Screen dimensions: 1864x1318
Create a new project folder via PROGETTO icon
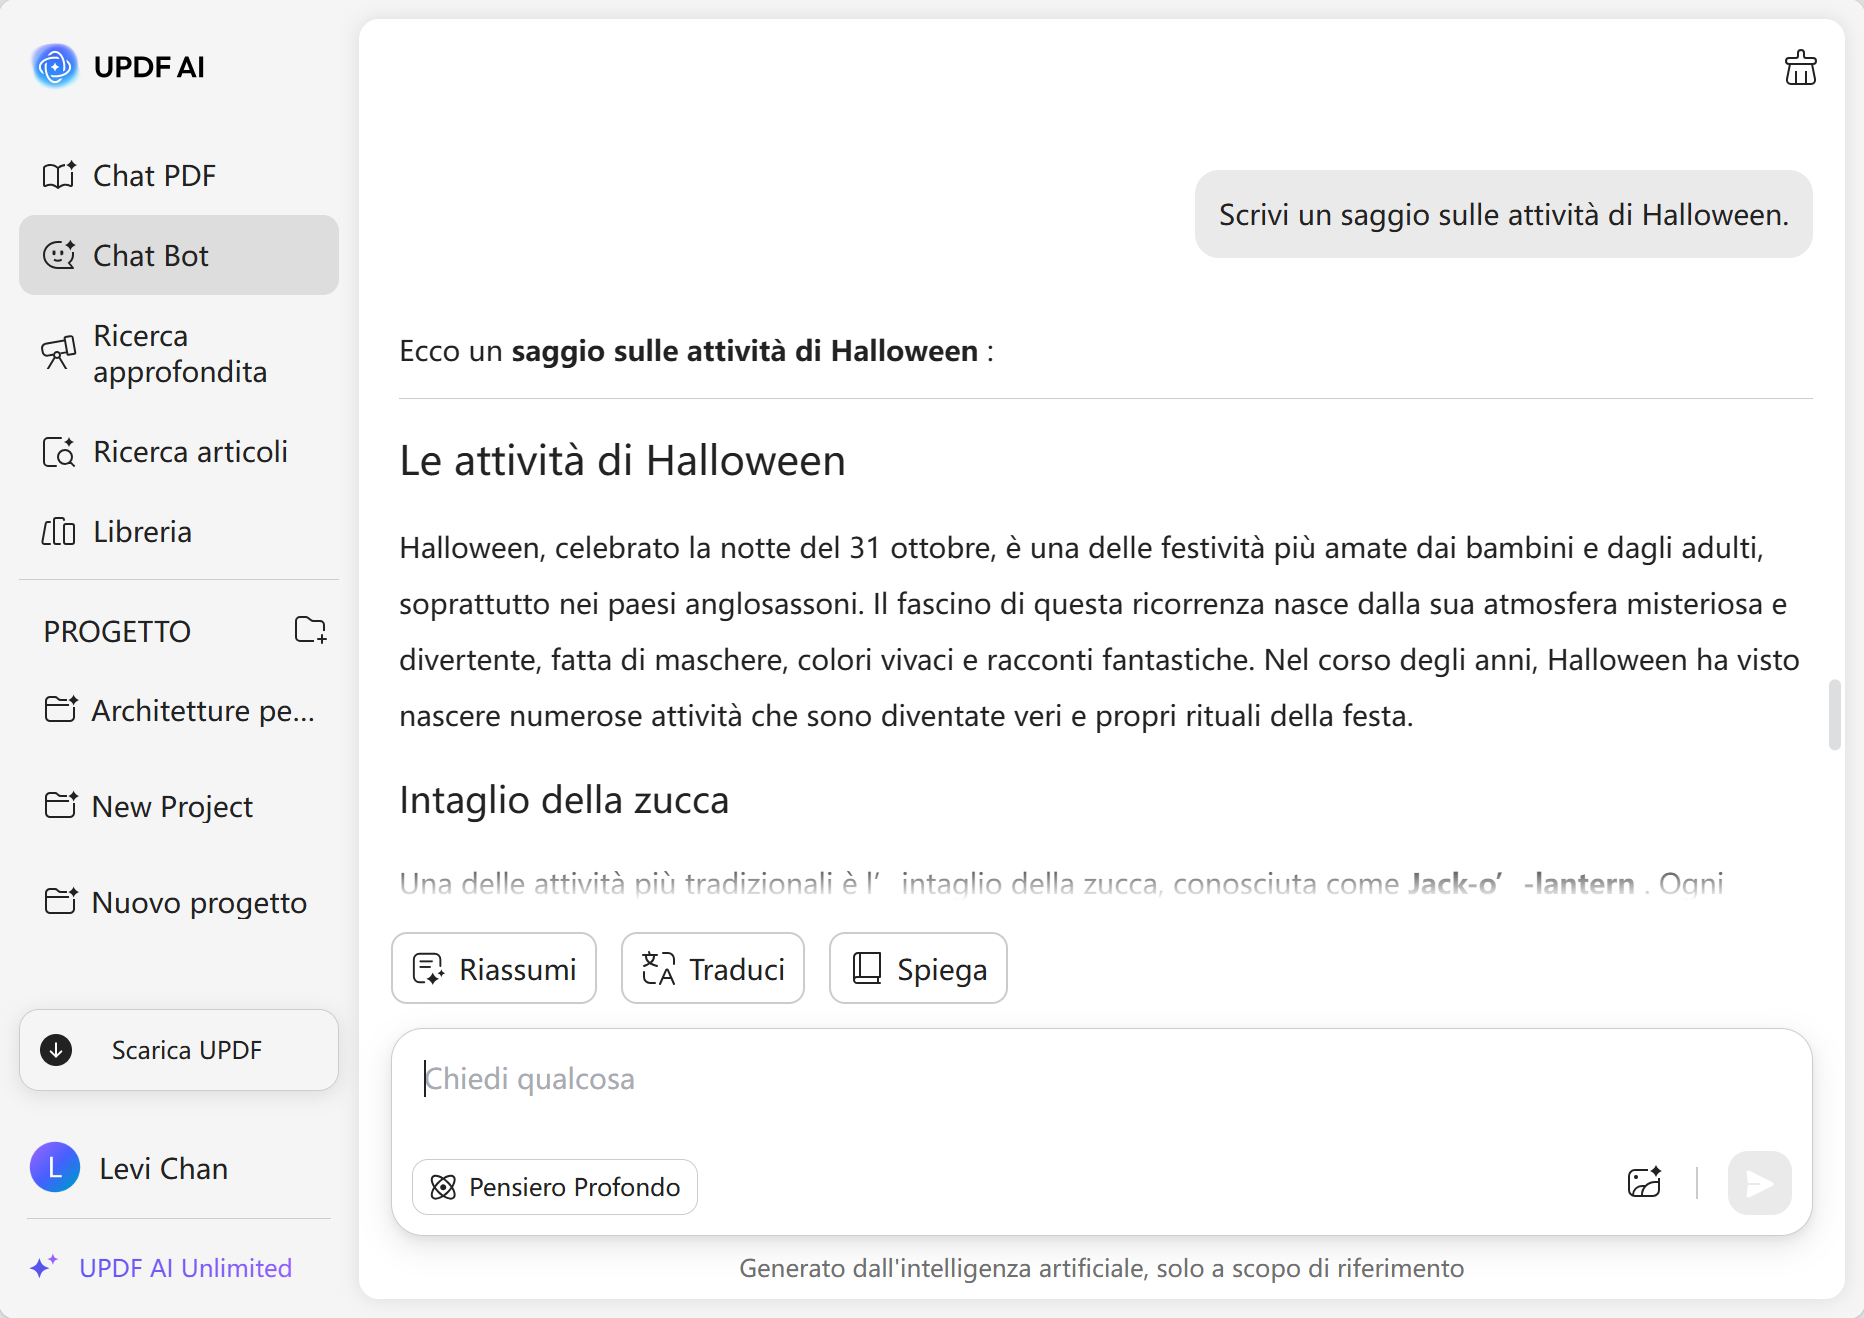point(310,630)
